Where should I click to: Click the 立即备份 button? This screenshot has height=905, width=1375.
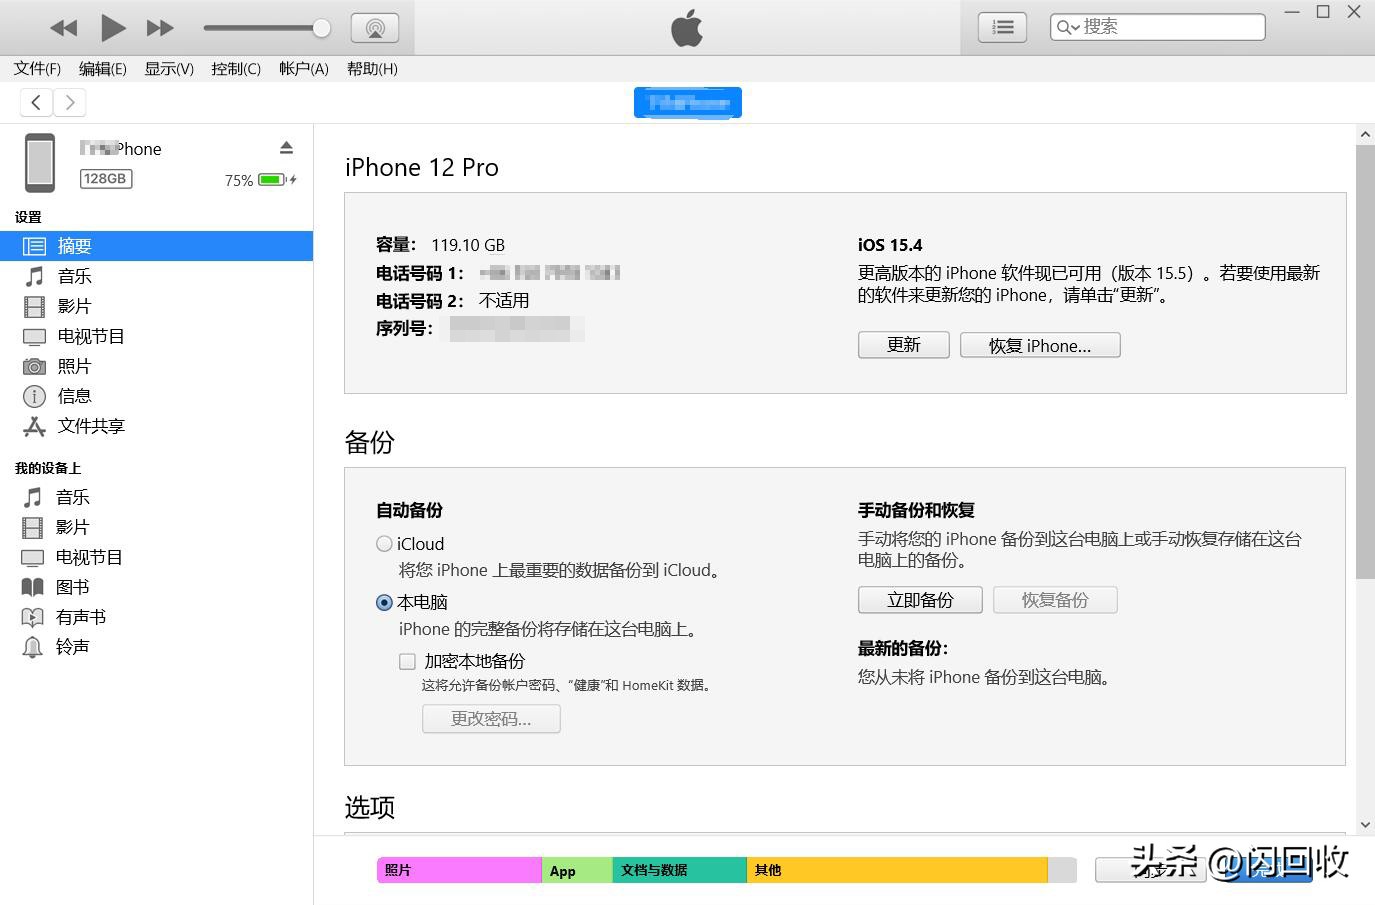918,599
